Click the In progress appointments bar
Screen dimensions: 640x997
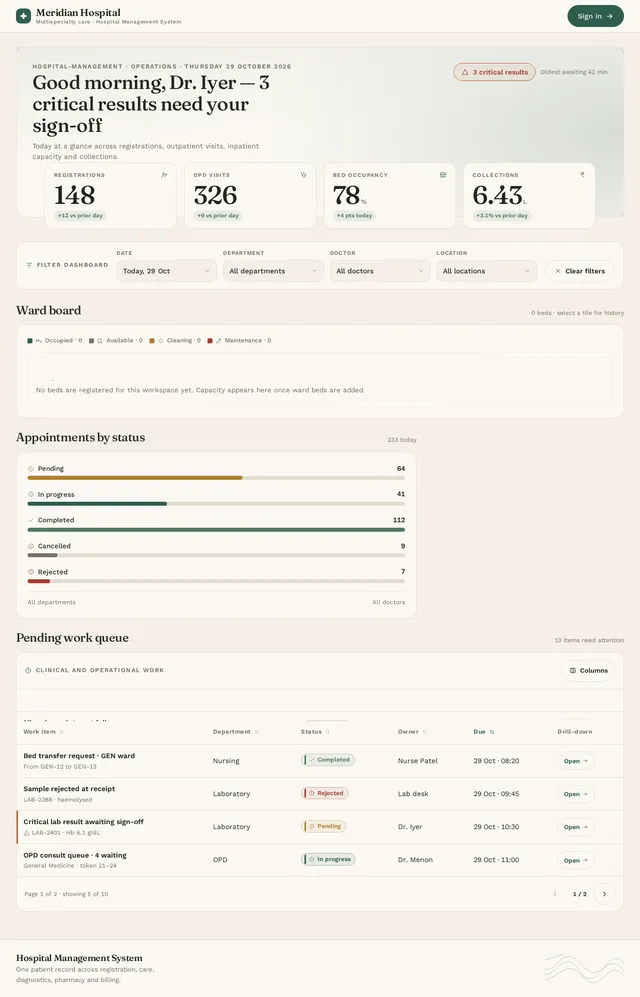[x=216, y=504]
